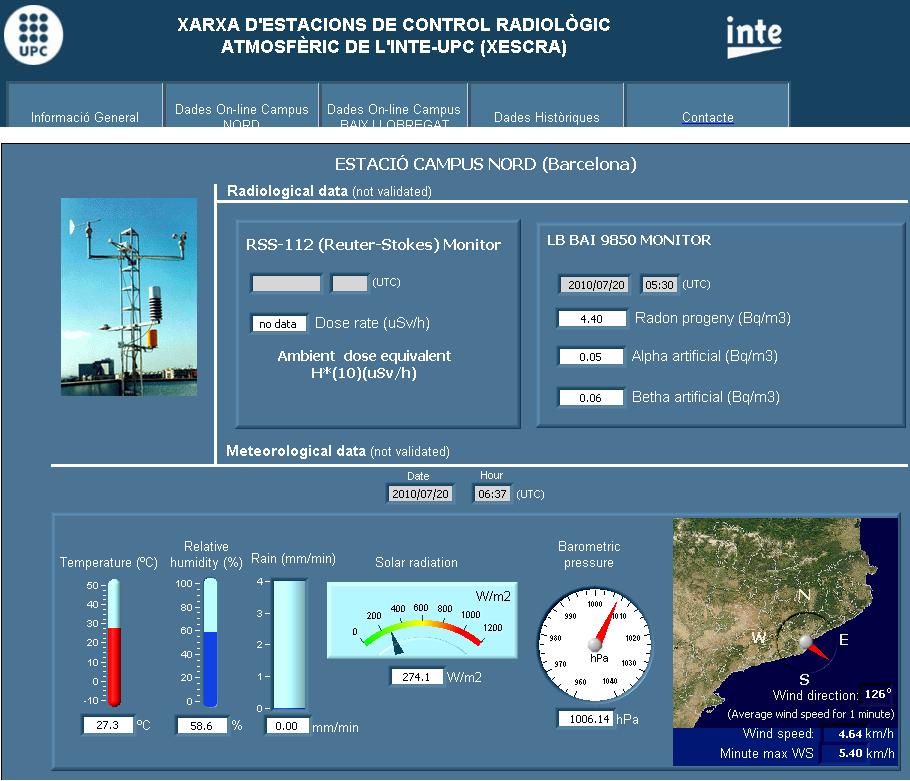Open Dades On-line Campus Baix Llobregat tab
This screenshot has height=781, width=910.
tap(394, 112)
